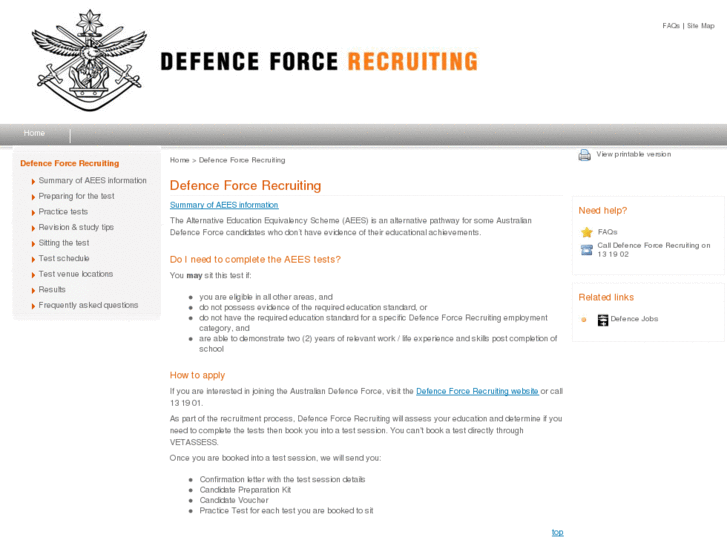
Task: Open Practice tests sidebar item
Action: tap(63, 212)
